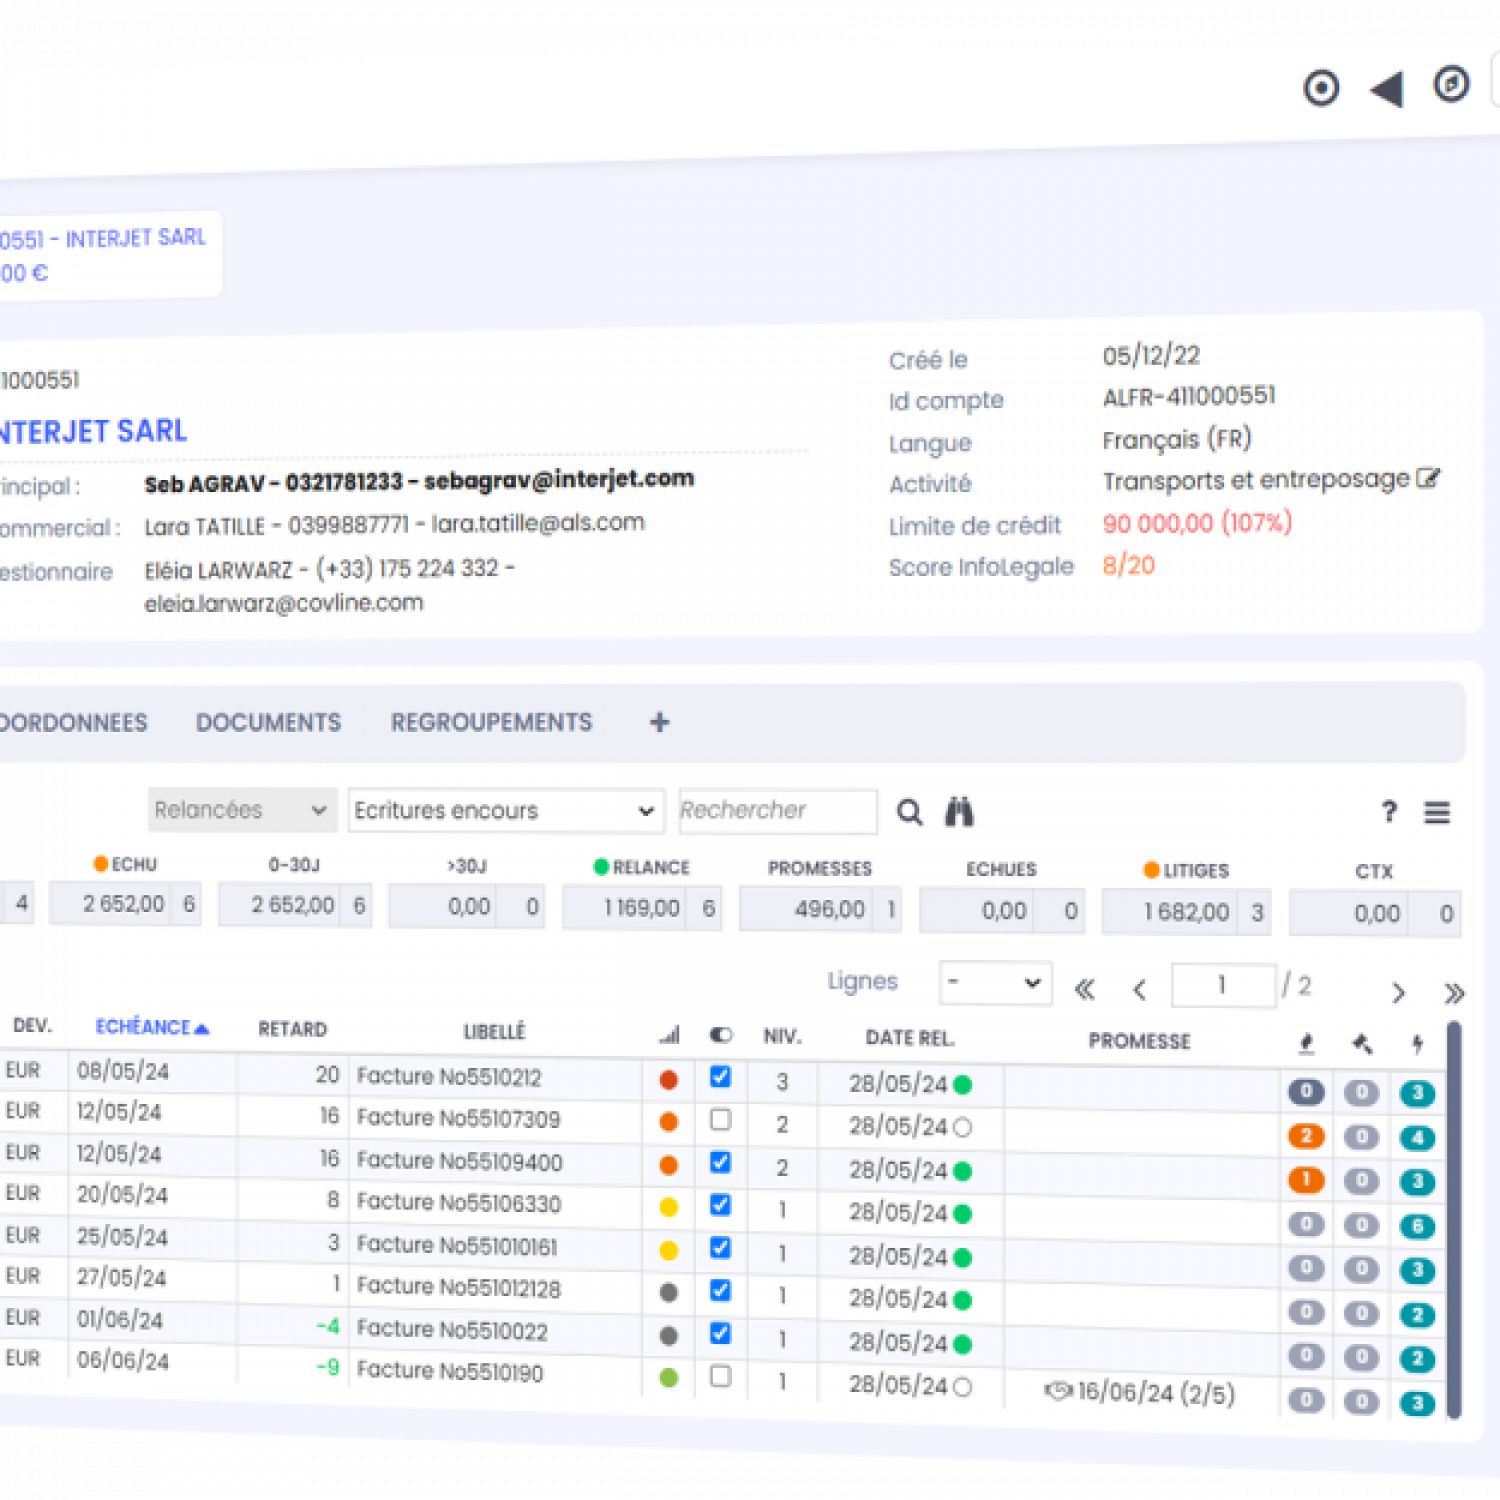The height and width of the screenshot is (1500, 1500).
Task: Click the Facture No551012128 label
Action: 459,1288
